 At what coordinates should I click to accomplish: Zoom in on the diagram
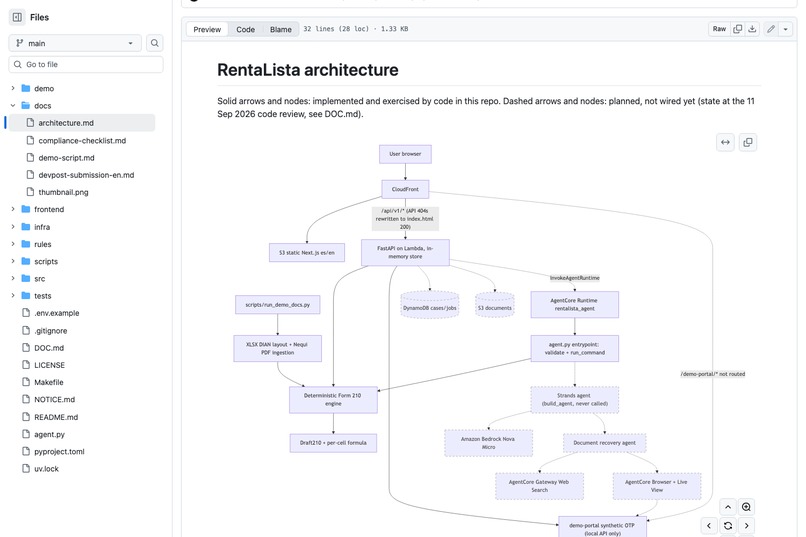[746, 507]
